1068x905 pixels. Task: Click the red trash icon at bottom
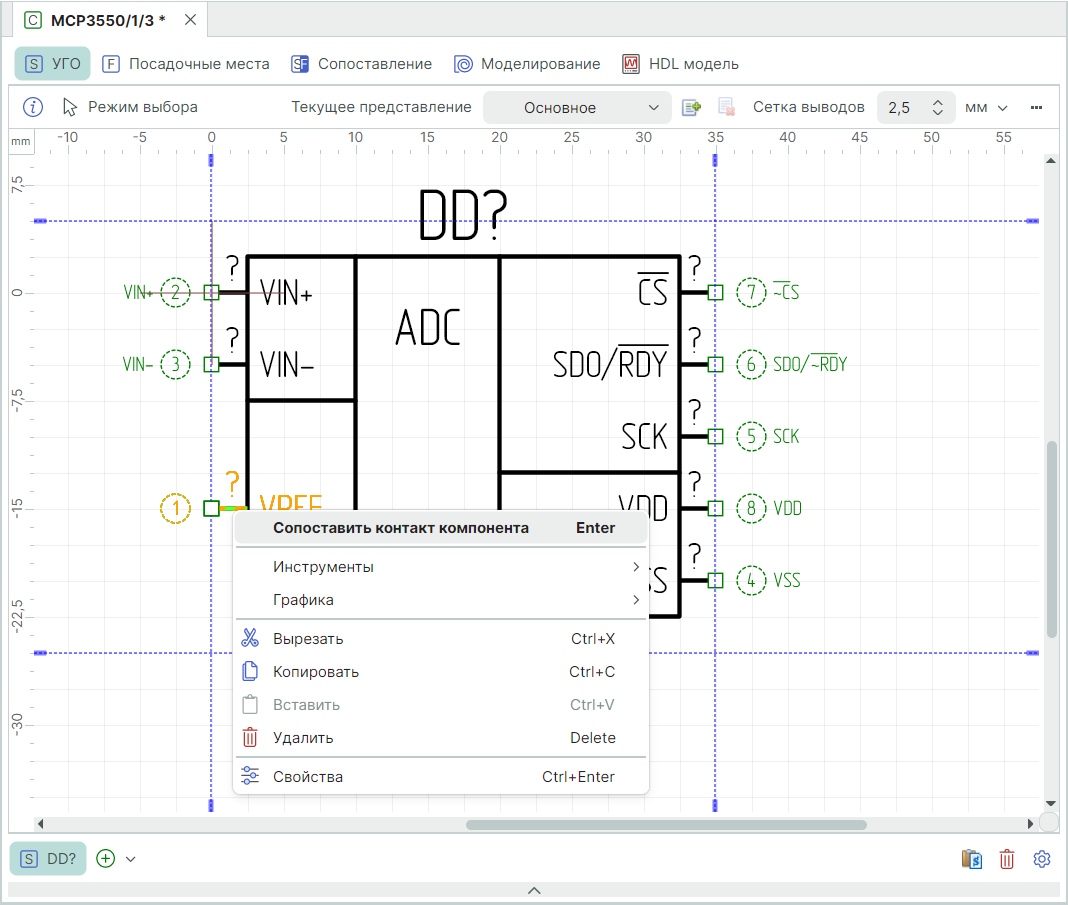point(1007,859)
